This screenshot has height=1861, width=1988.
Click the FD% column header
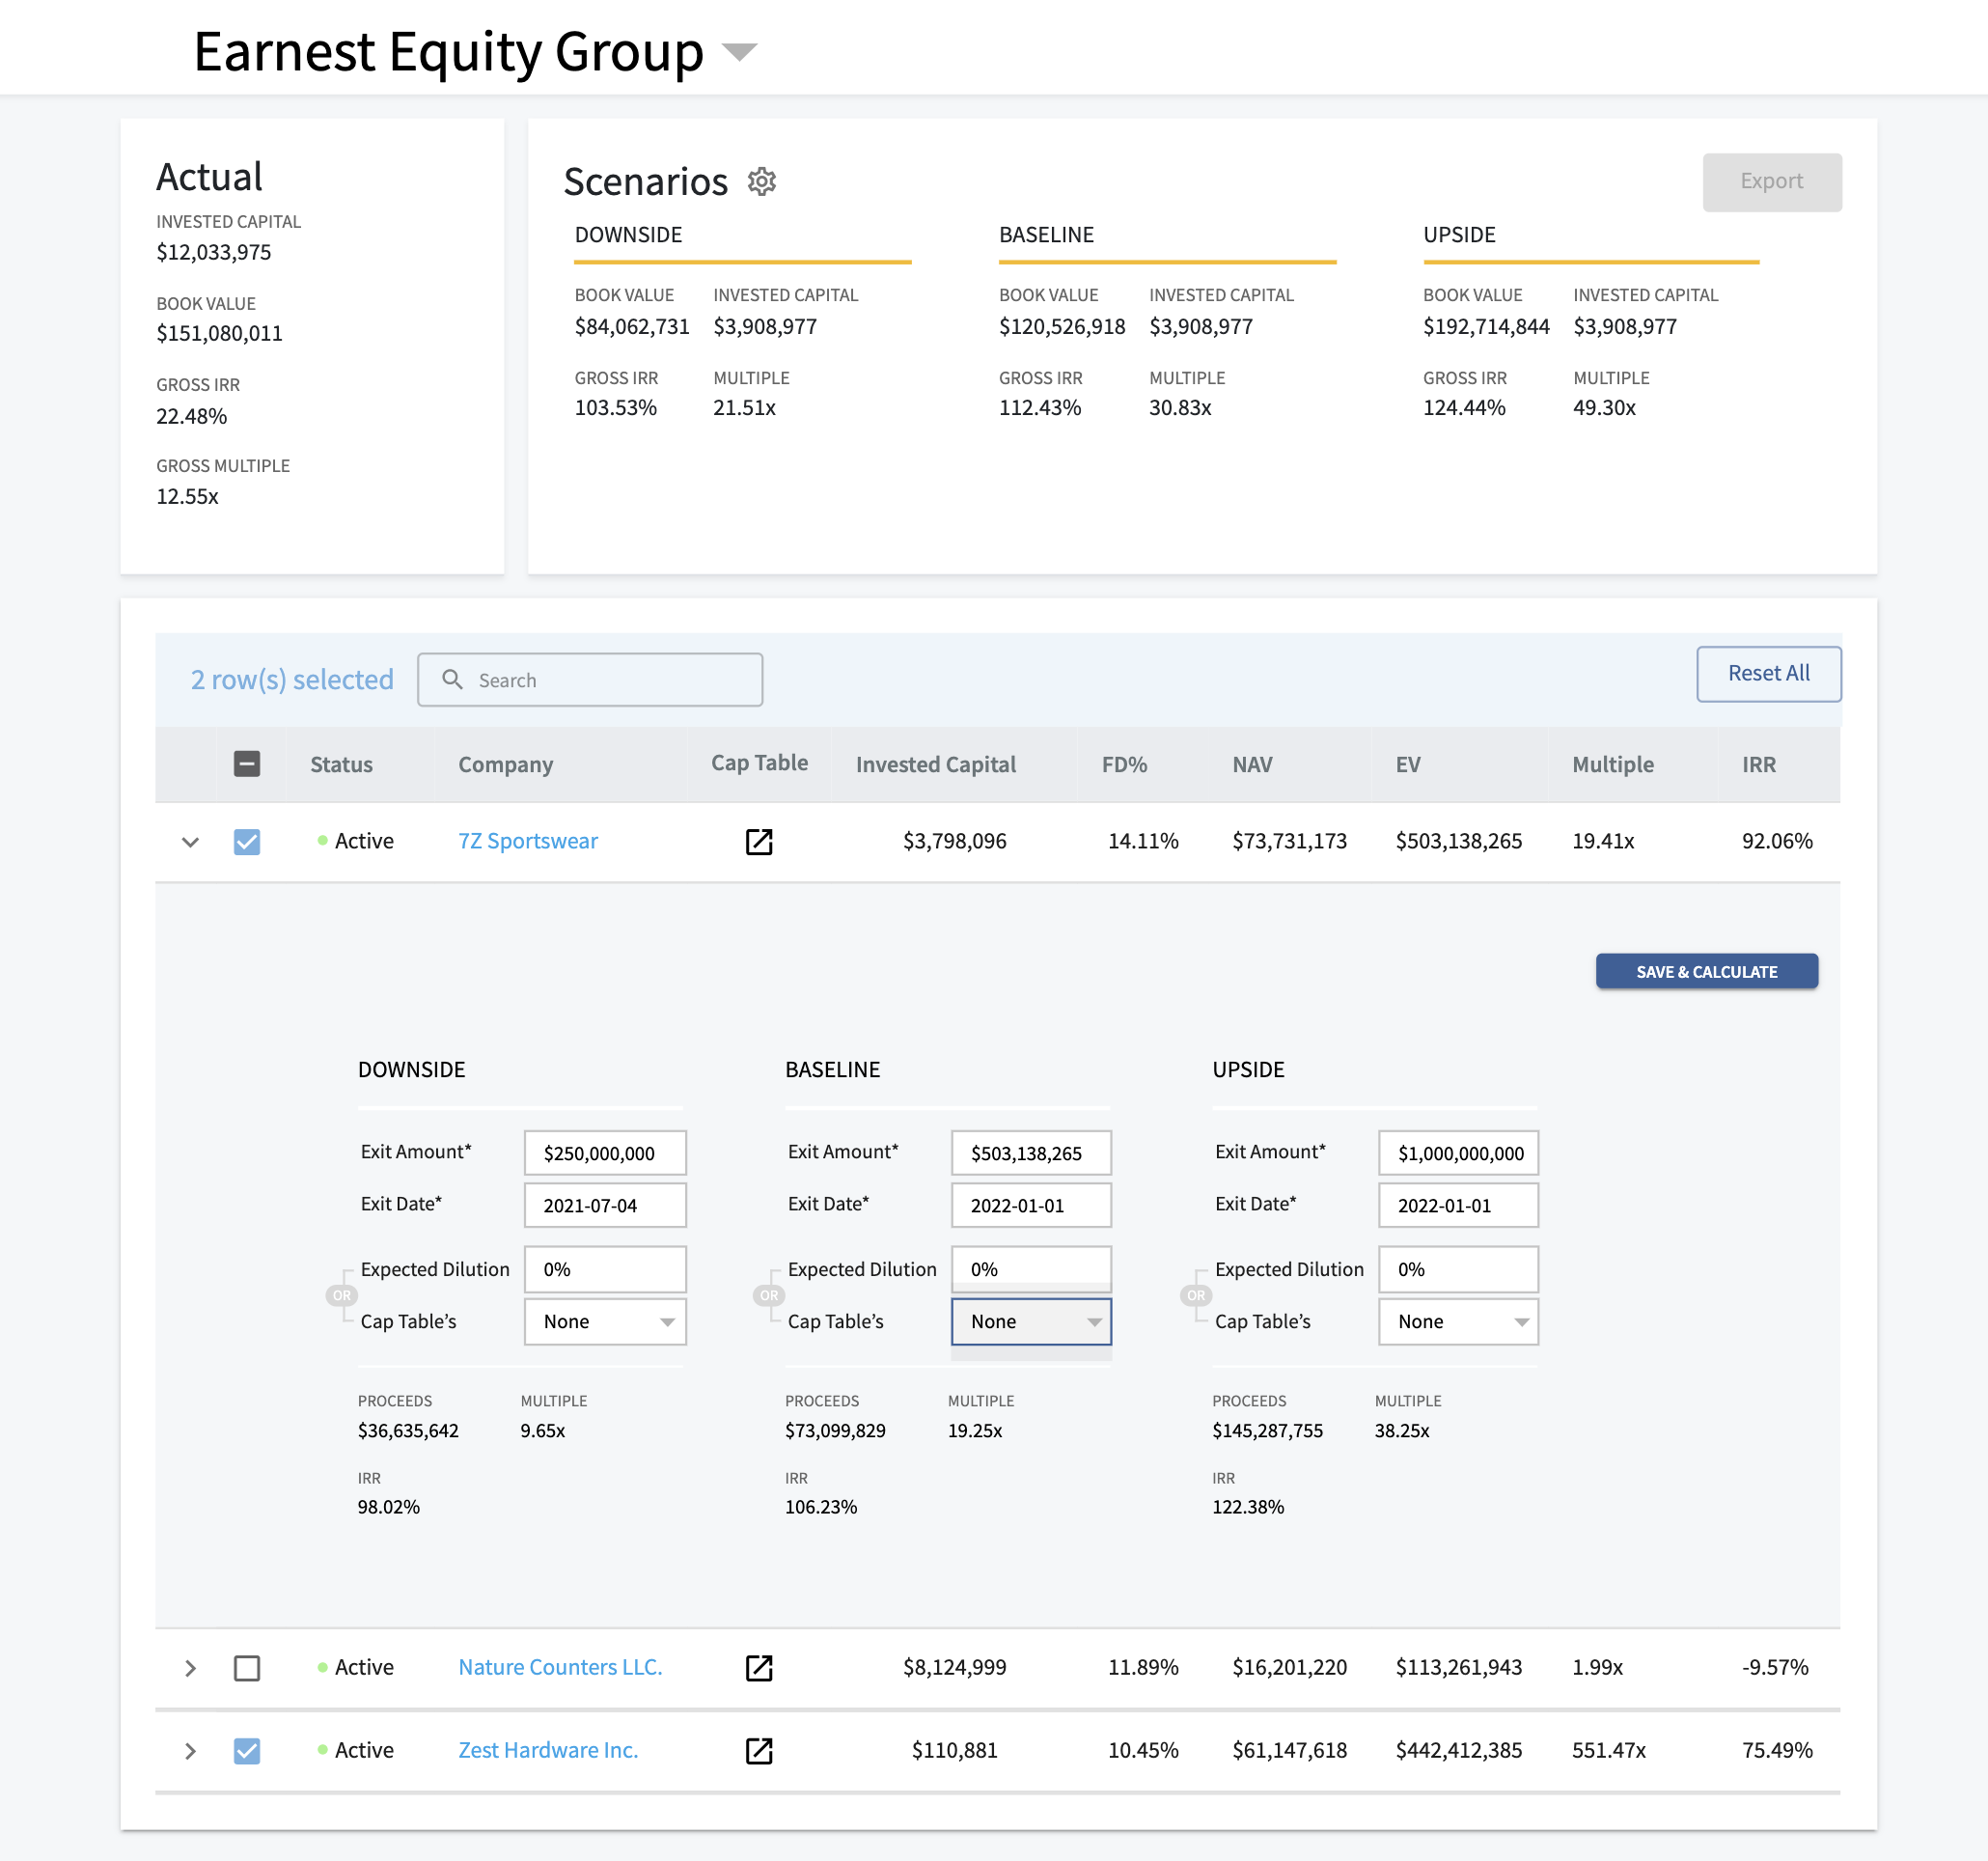click(x=1124, y=765)
